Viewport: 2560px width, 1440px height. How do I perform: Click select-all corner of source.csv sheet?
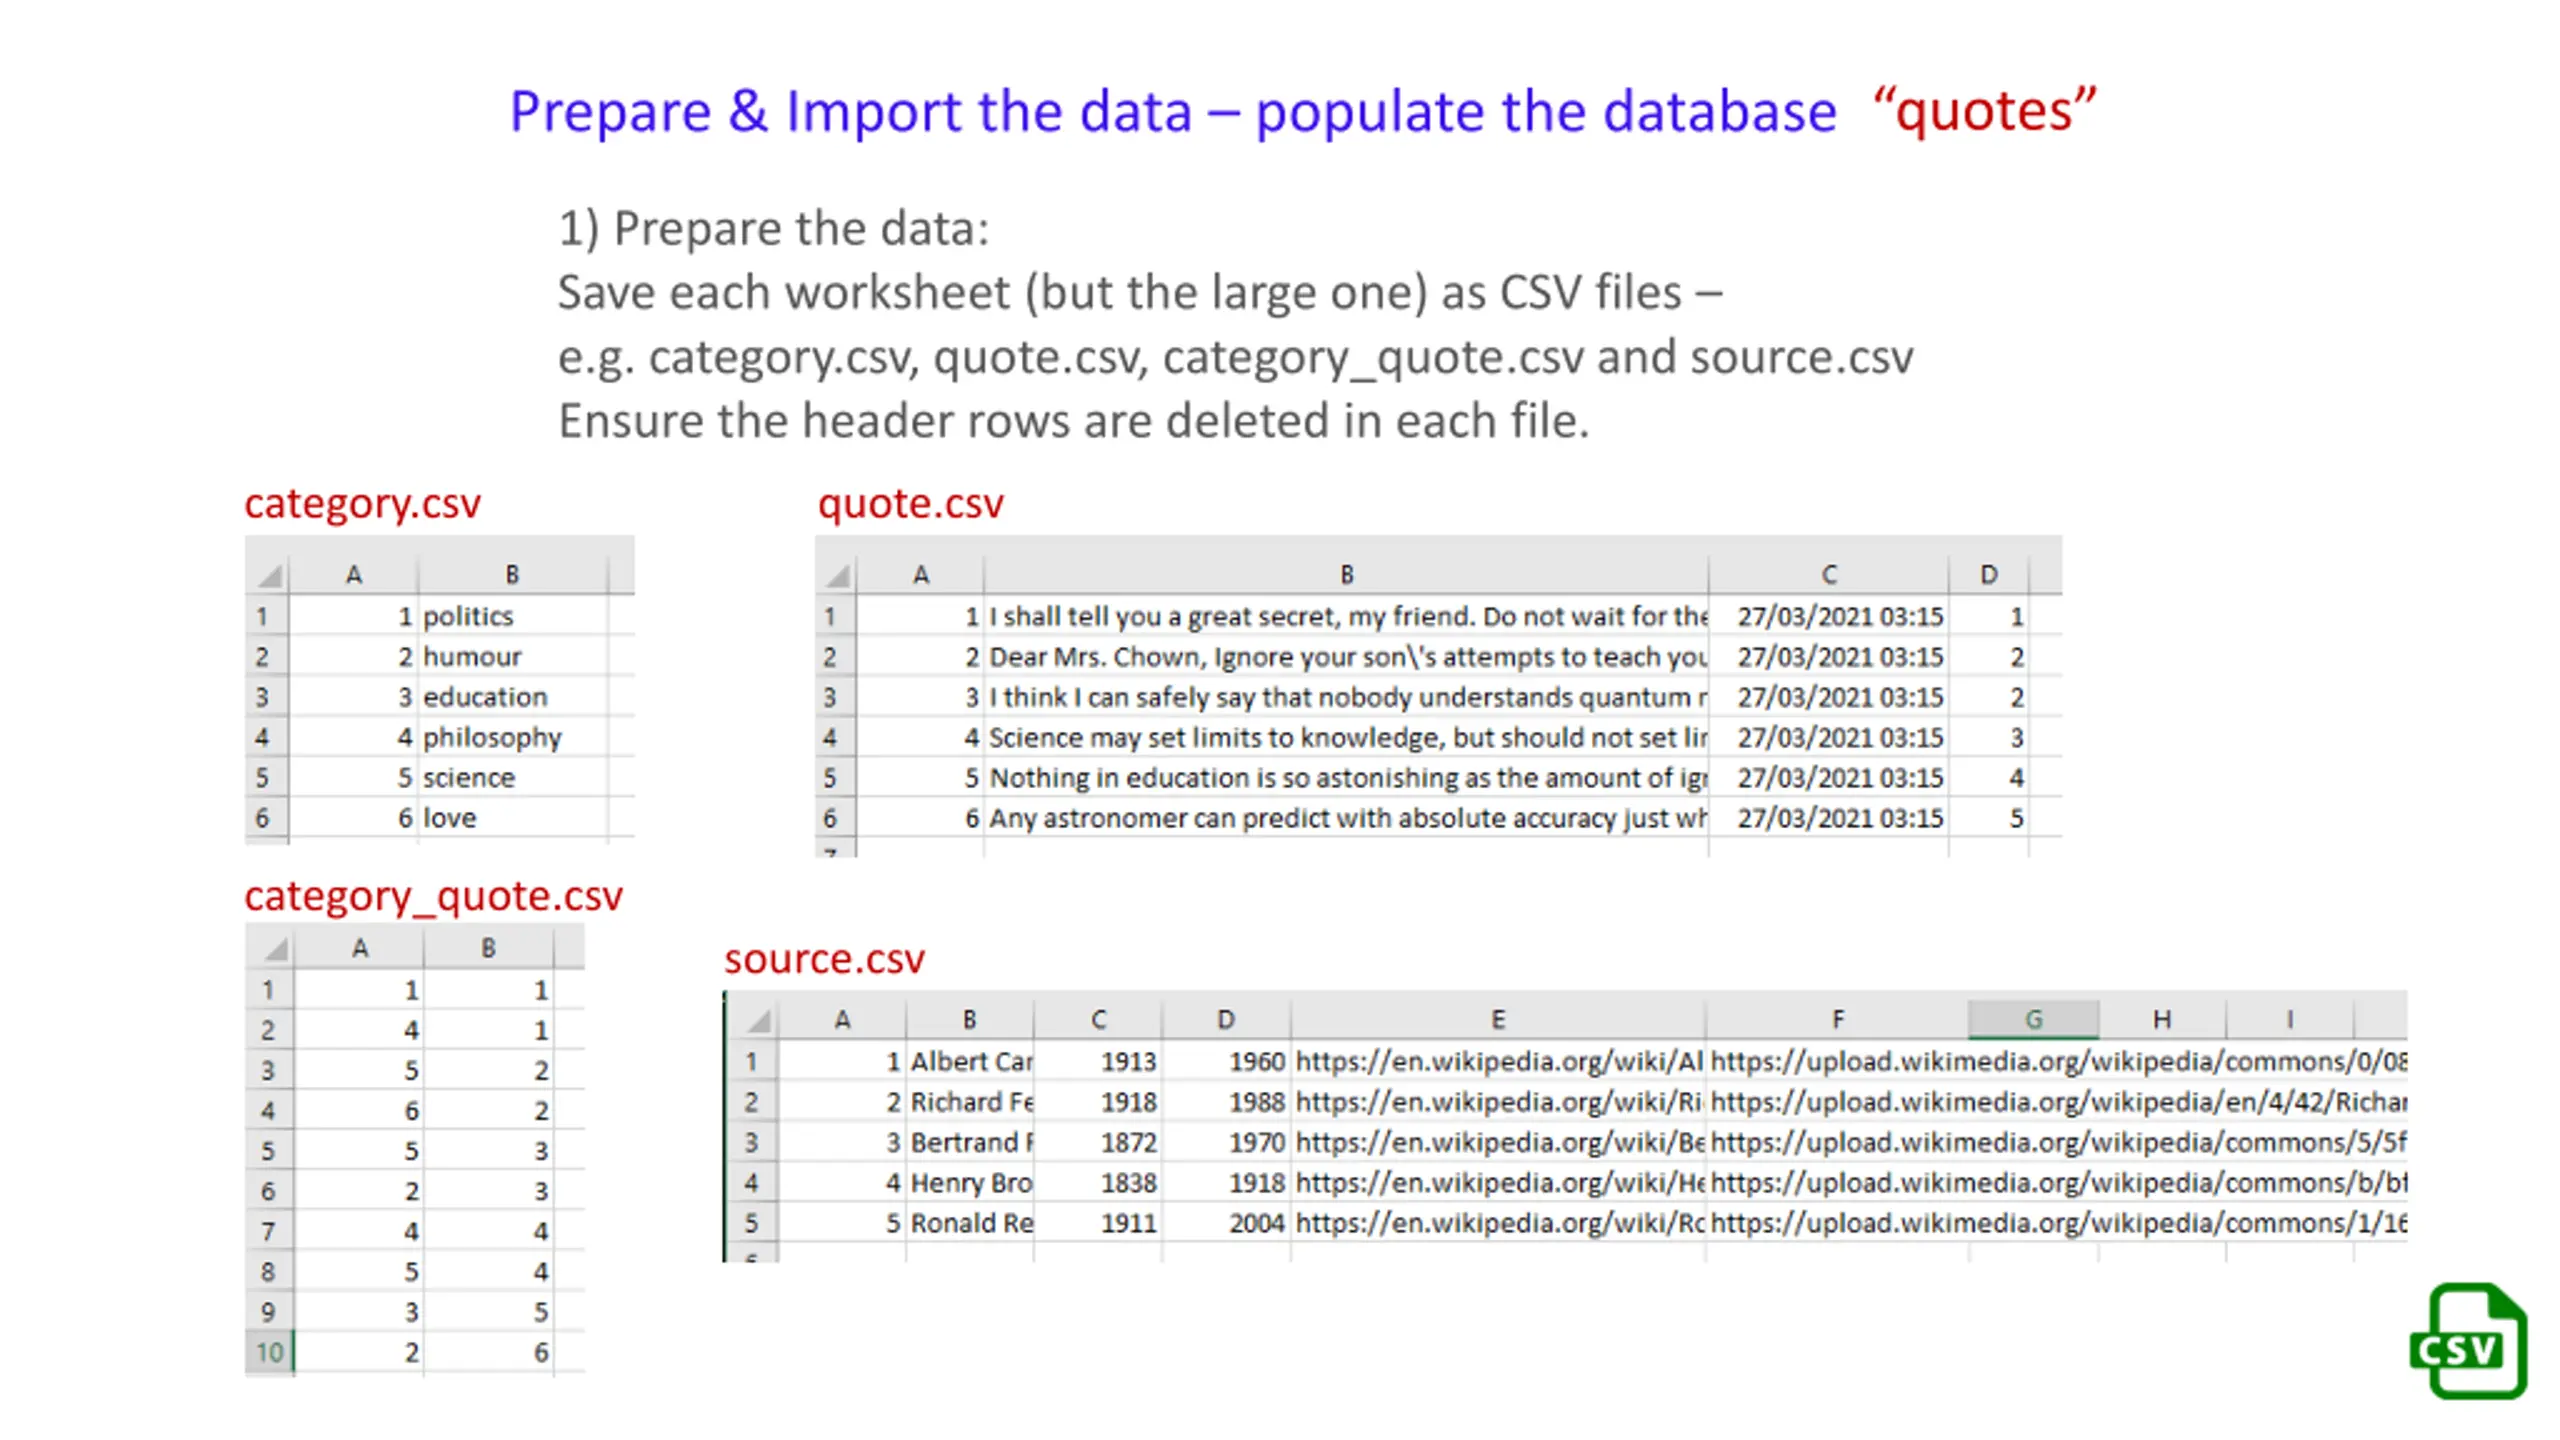click(x=758, y=1020)
